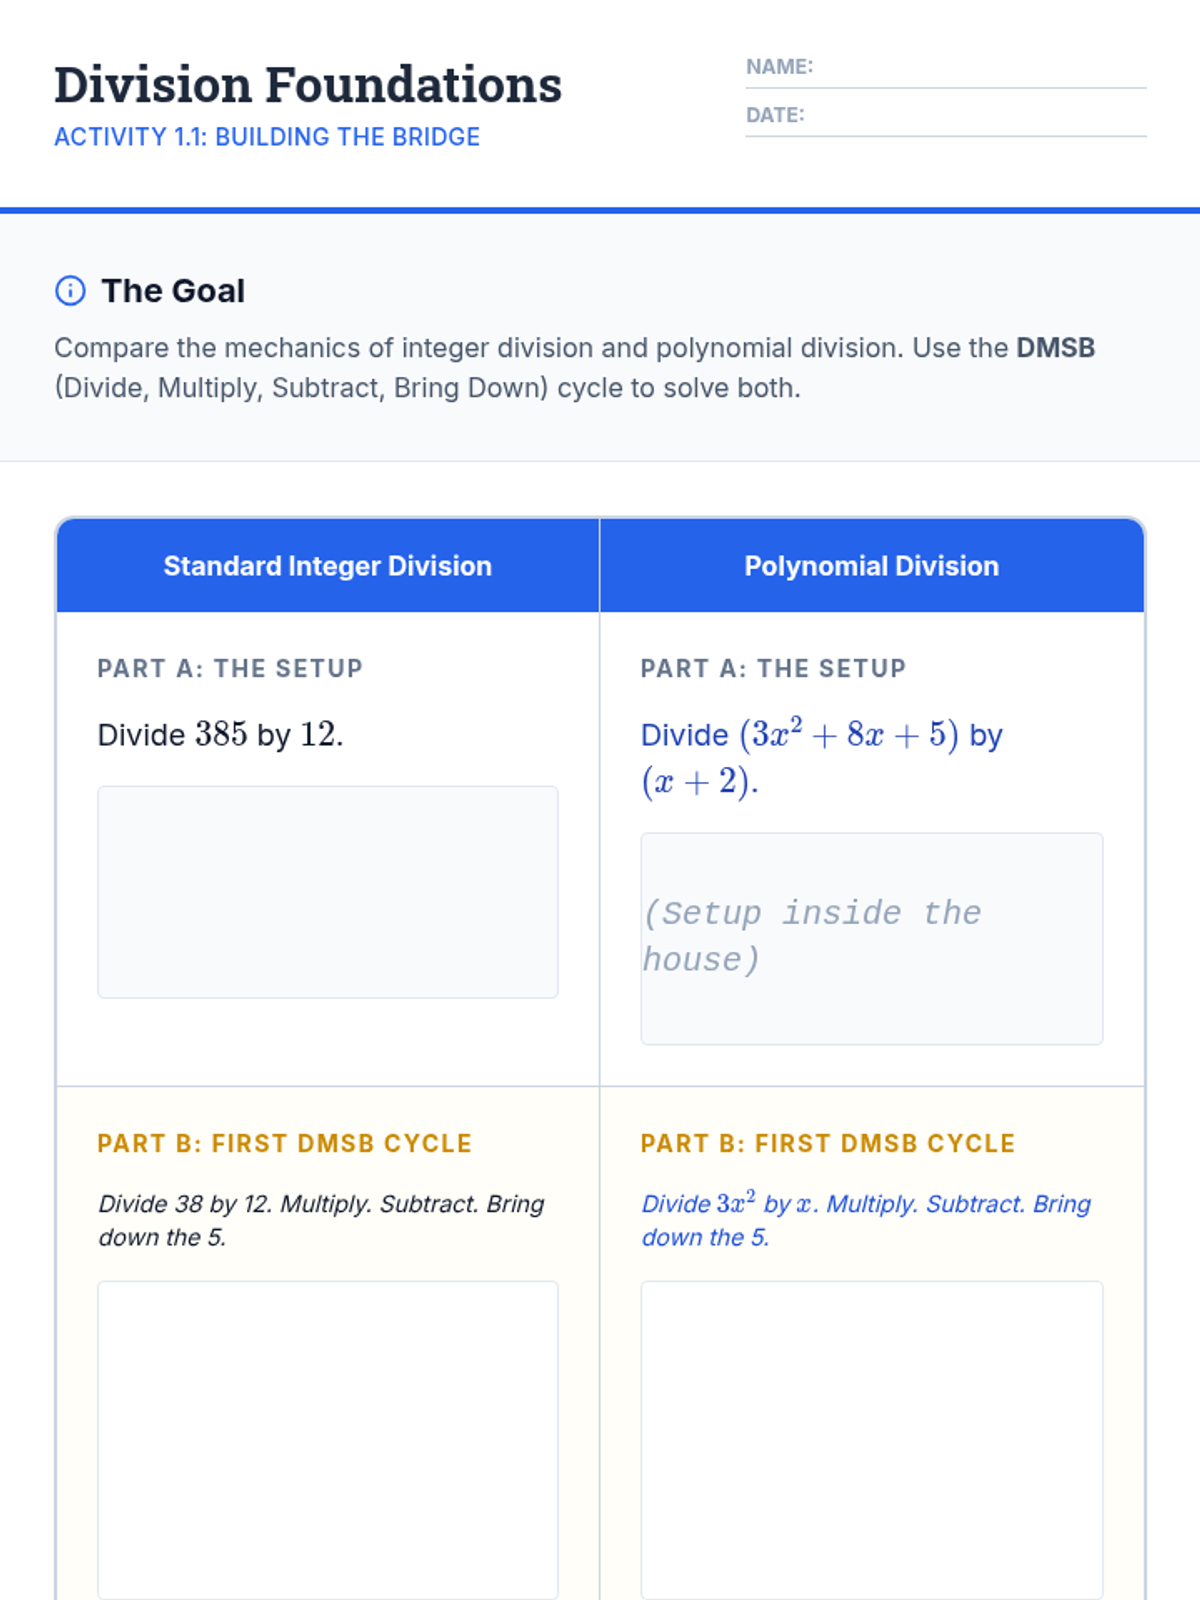Click the Divide 385 by 12 problem text

click(220, 735)
